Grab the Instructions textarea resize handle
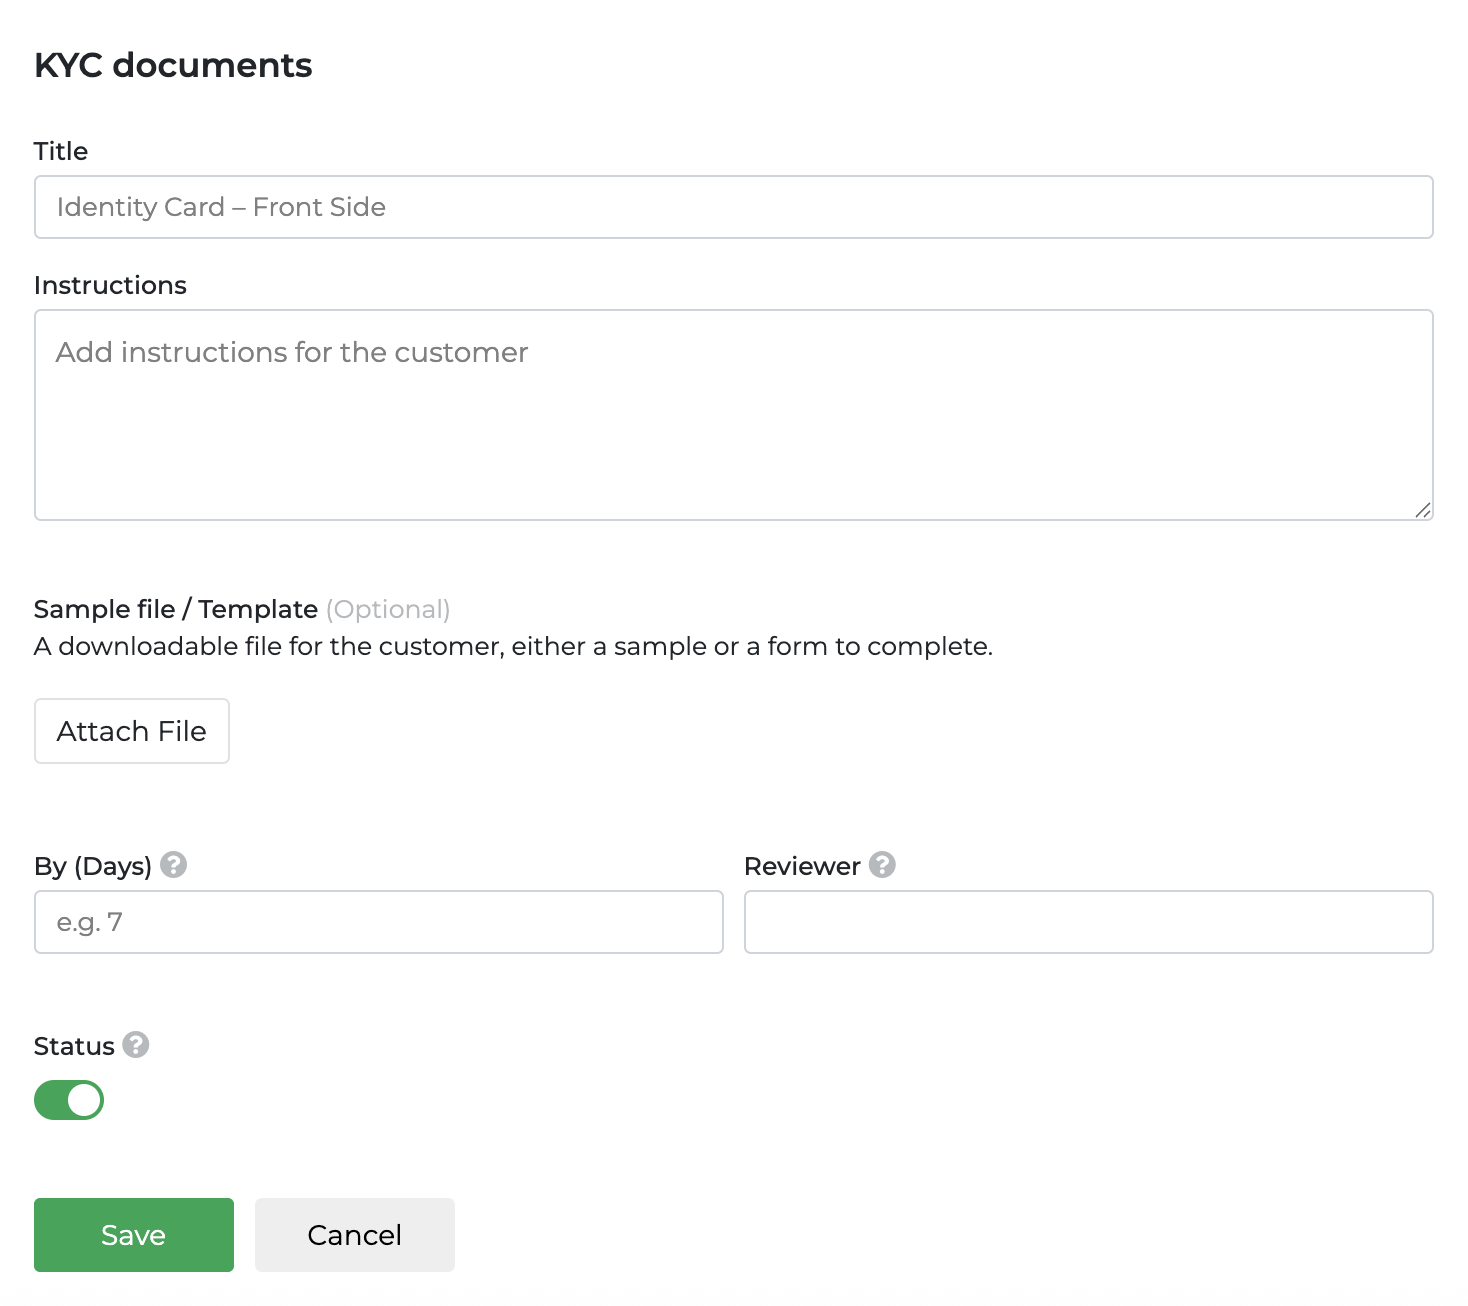The height and width of the screenshot is (1306, 1468). pos(1422,509)
